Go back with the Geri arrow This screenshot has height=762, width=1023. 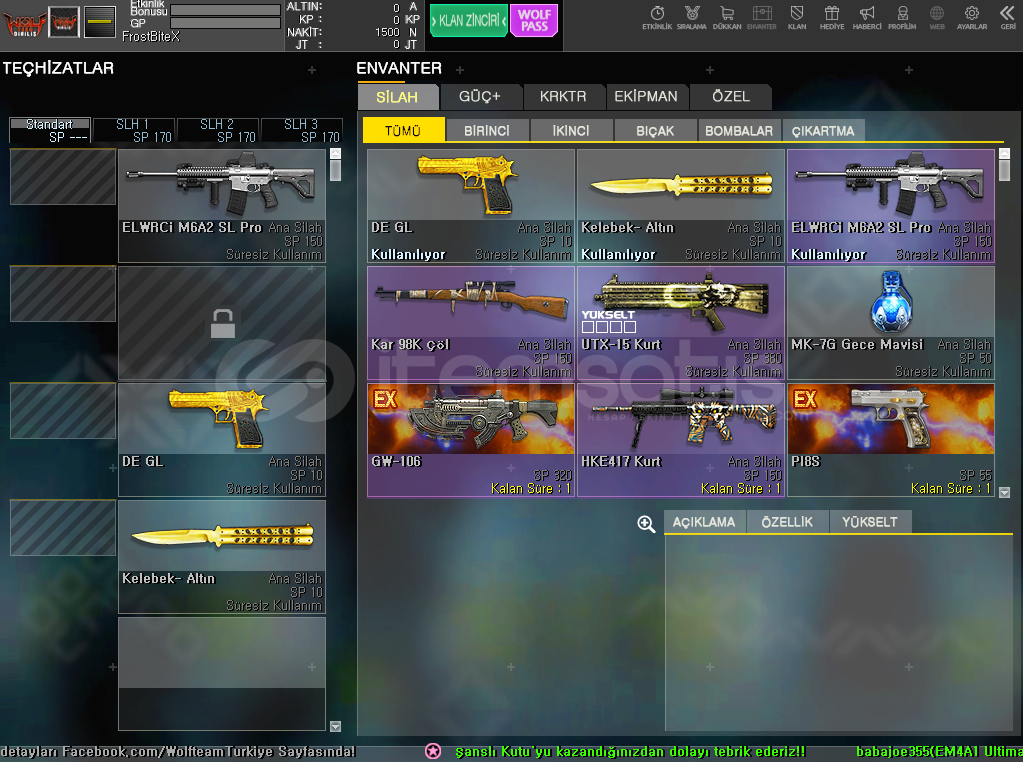tap(1007, 16)
